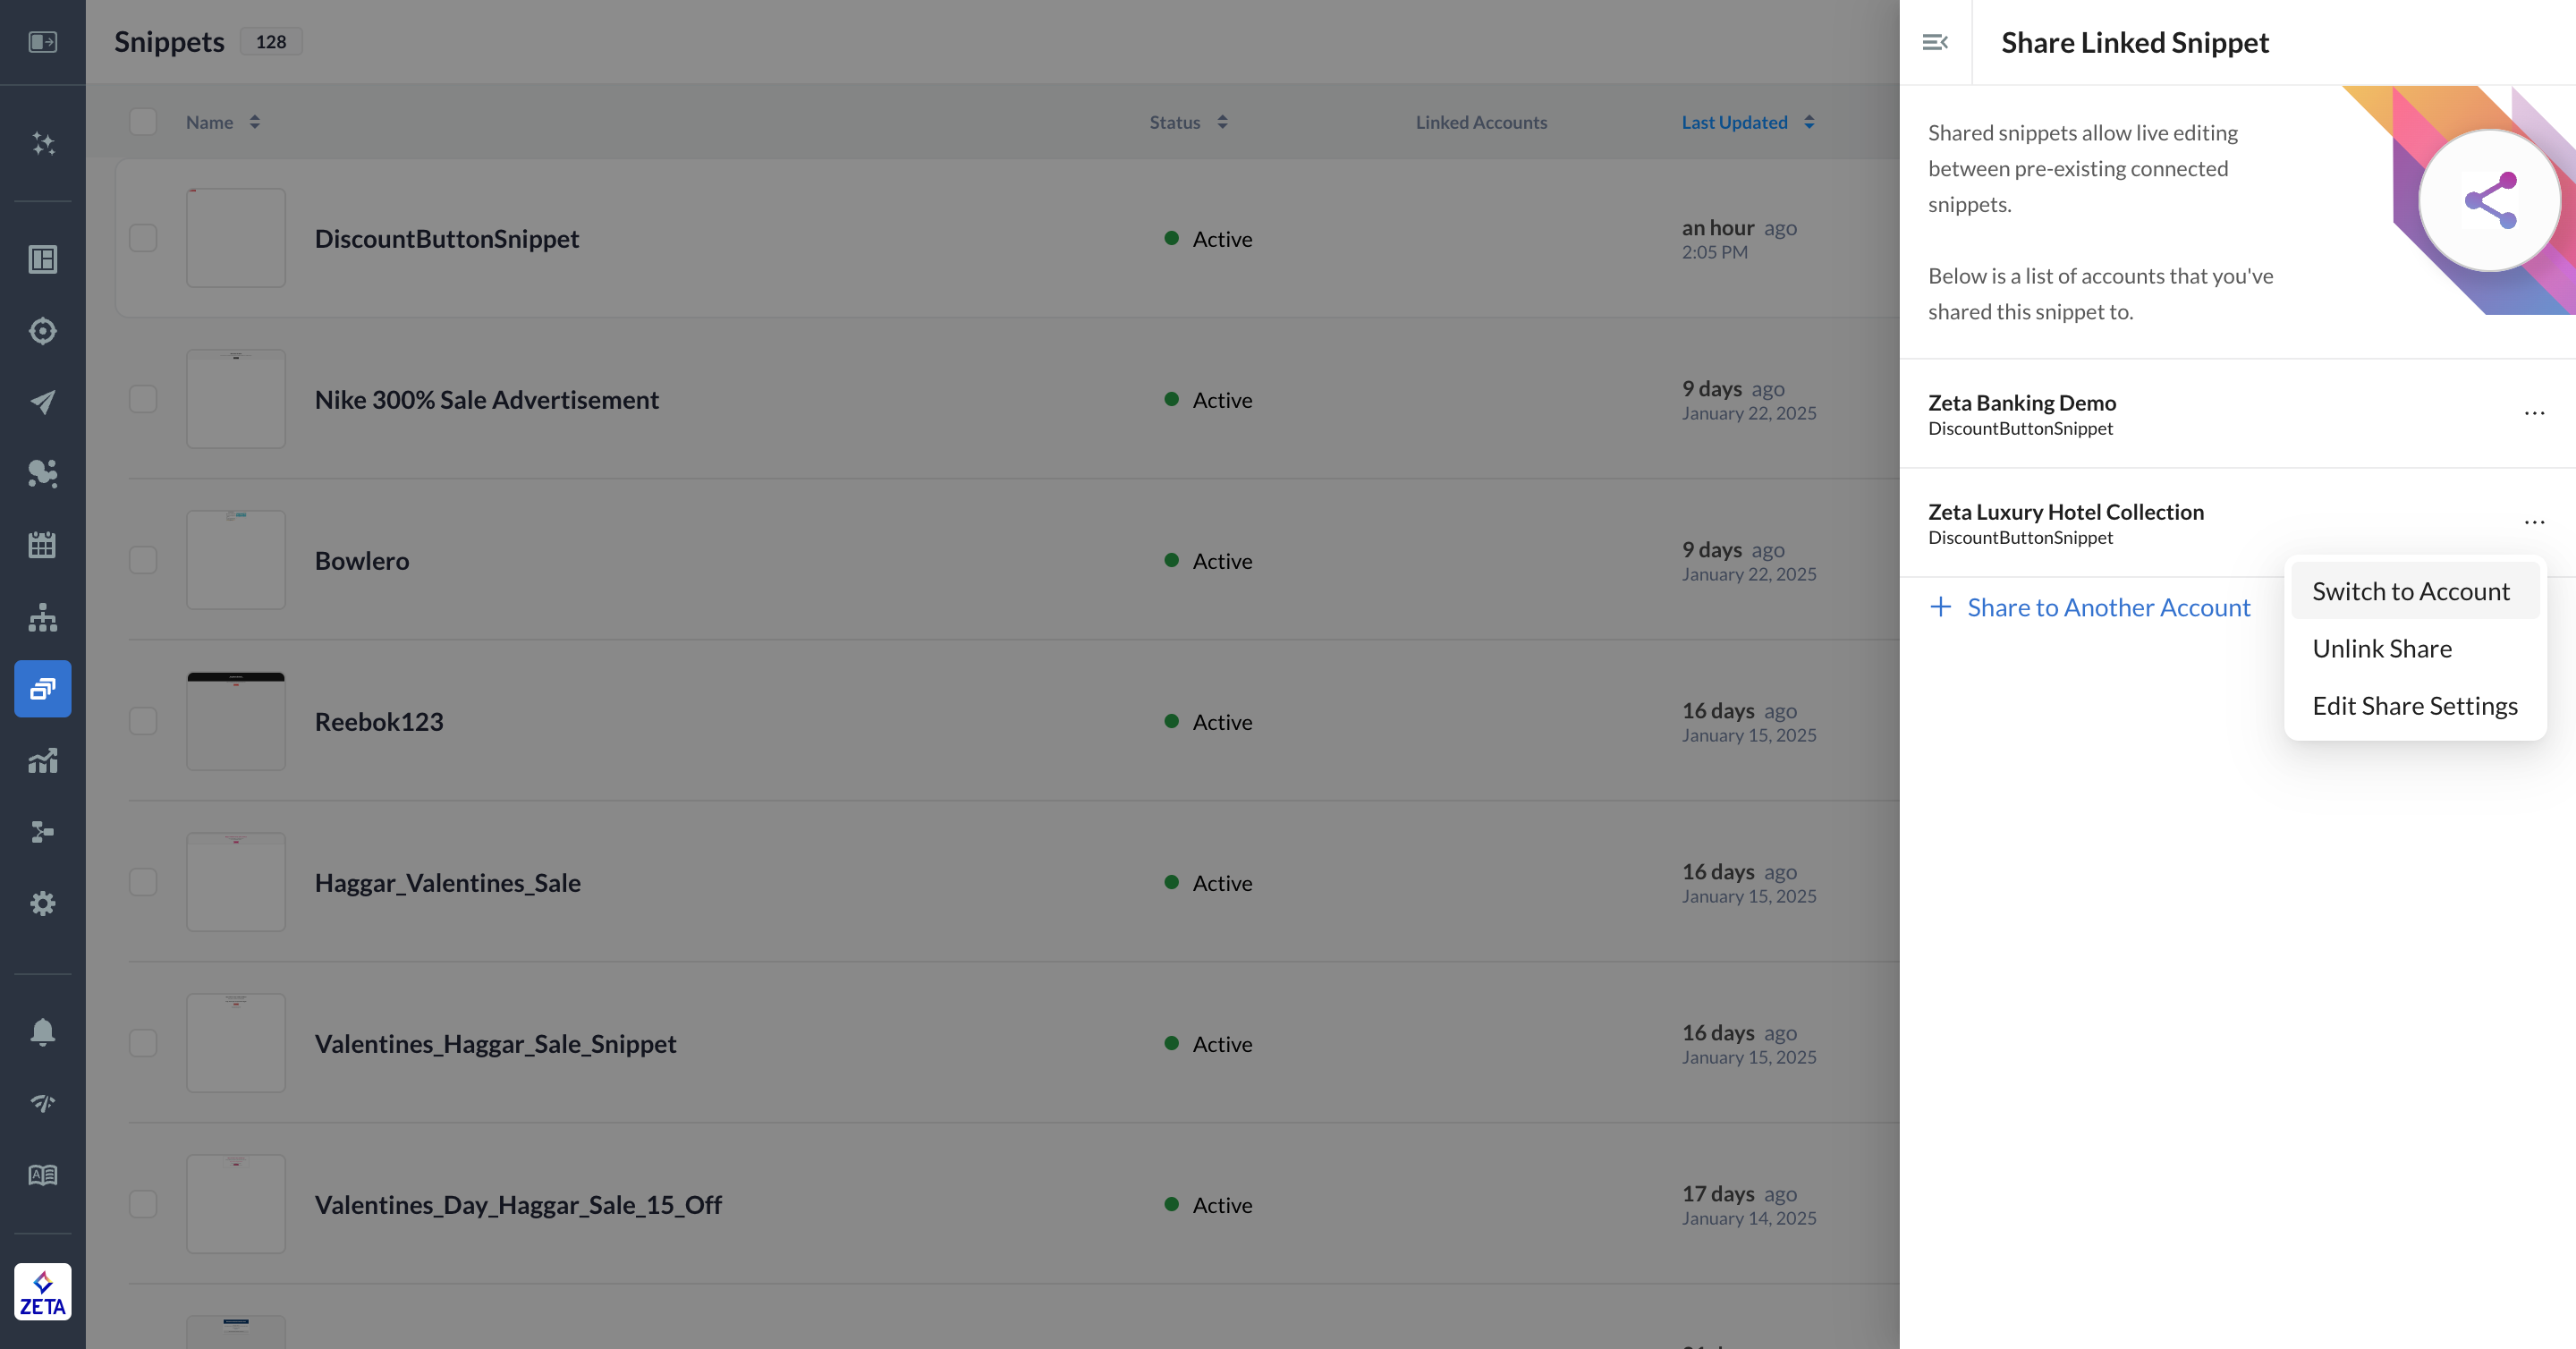
Task: Click the Reebok123 thumbnail preview
Action: [236, 721]
